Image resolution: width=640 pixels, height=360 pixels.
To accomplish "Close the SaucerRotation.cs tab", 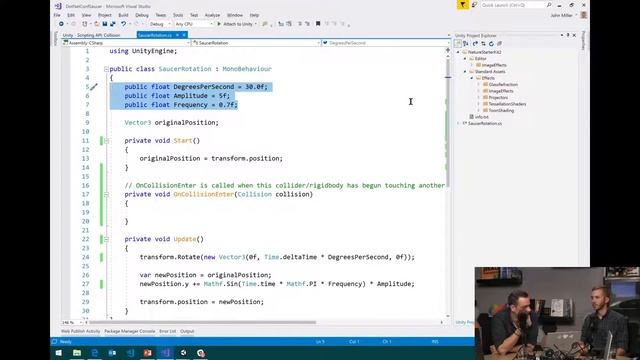I will click(184, 35).
